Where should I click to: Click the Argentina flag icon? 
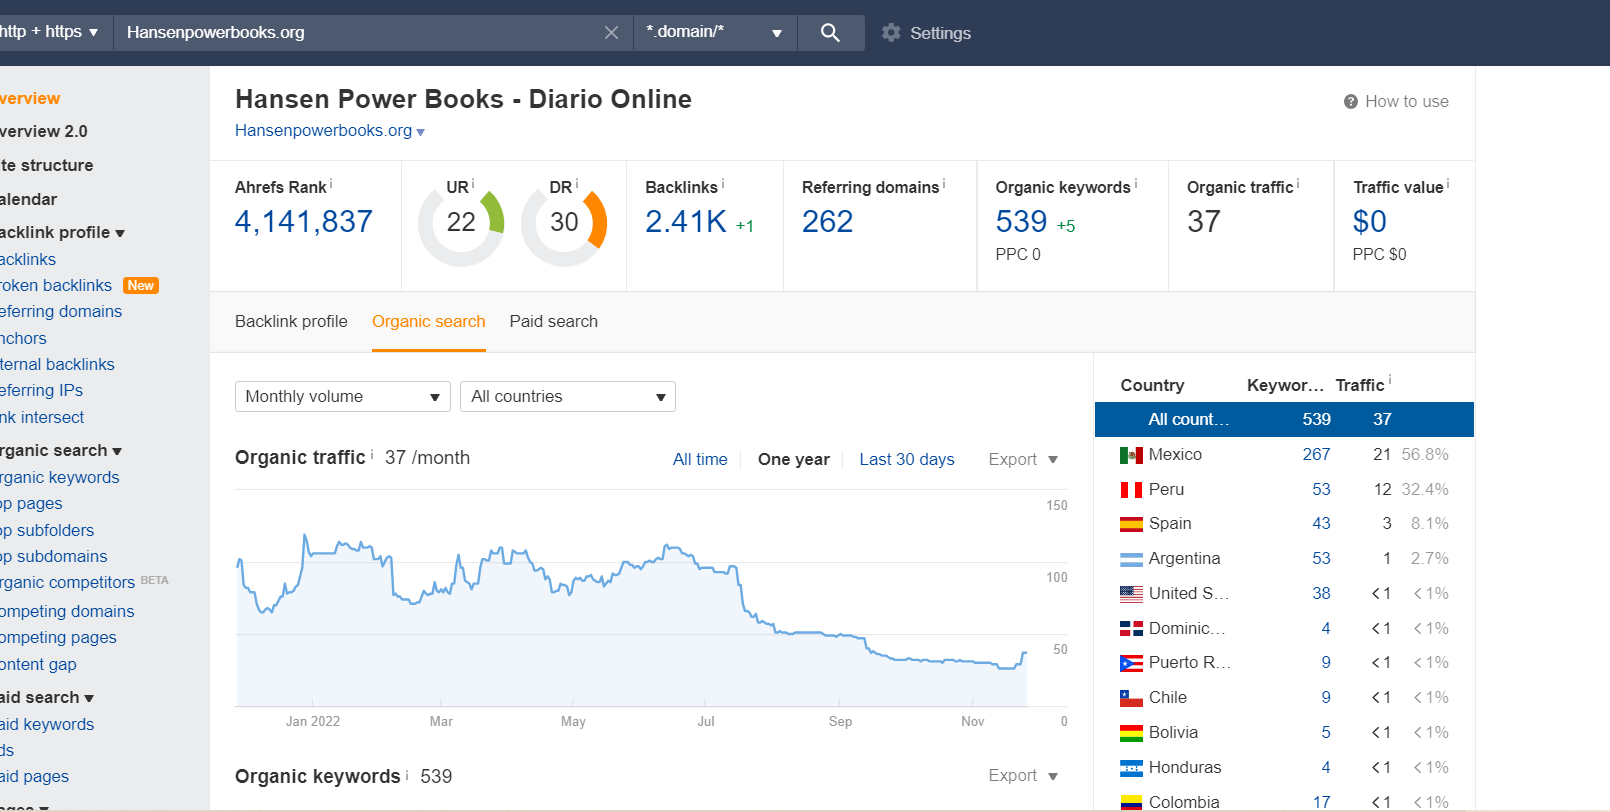click(1131, 559)
